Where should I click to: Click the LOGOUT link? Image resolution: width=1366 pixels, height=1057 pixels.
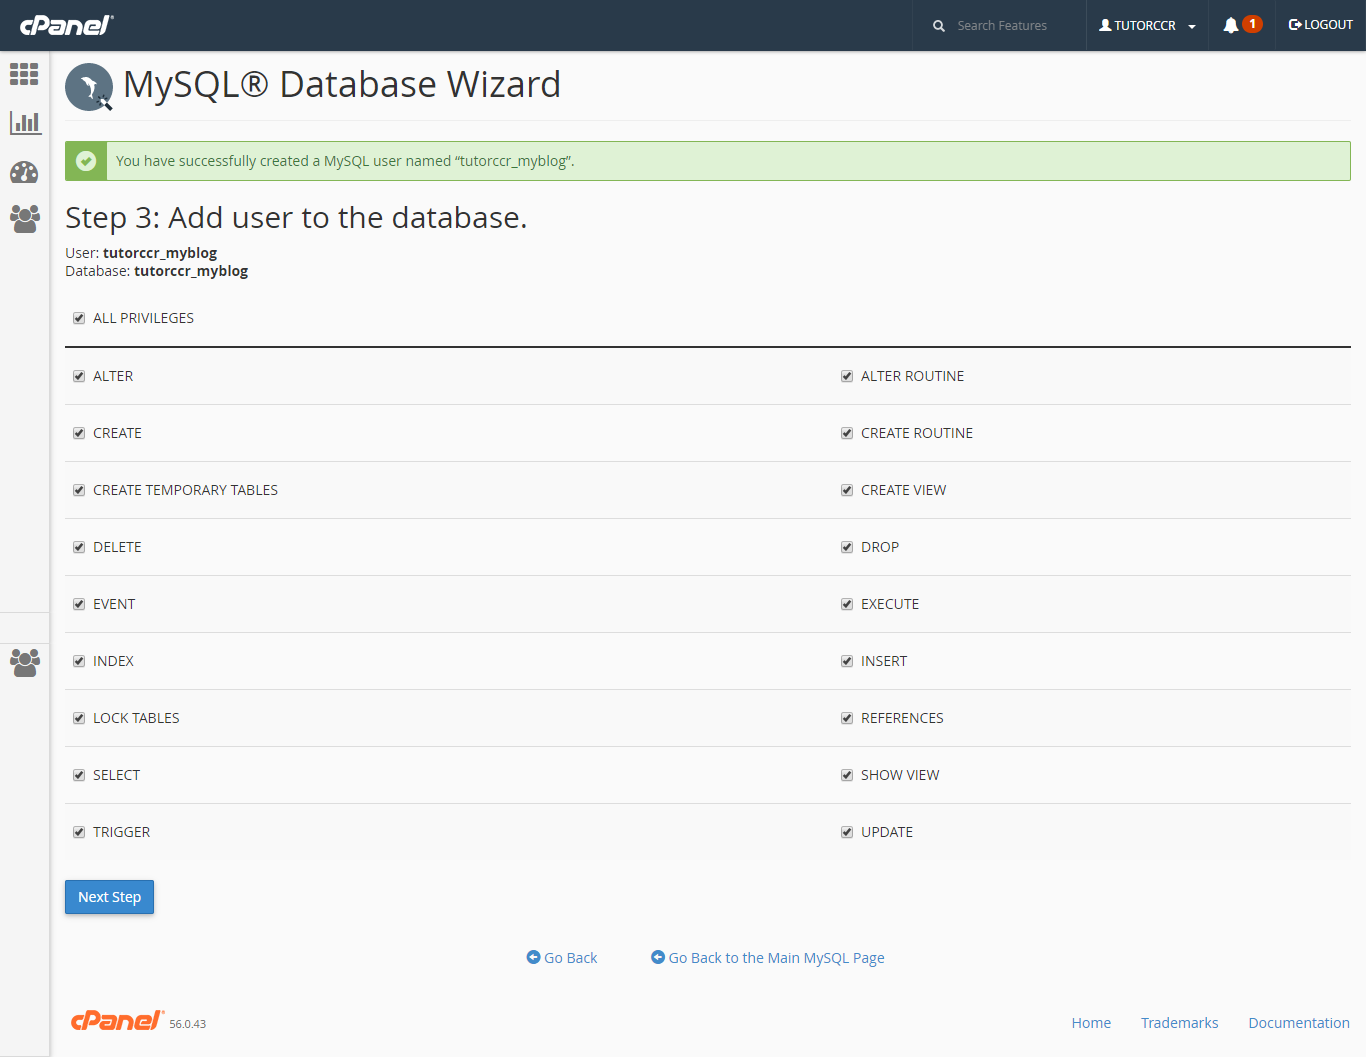1320,25
